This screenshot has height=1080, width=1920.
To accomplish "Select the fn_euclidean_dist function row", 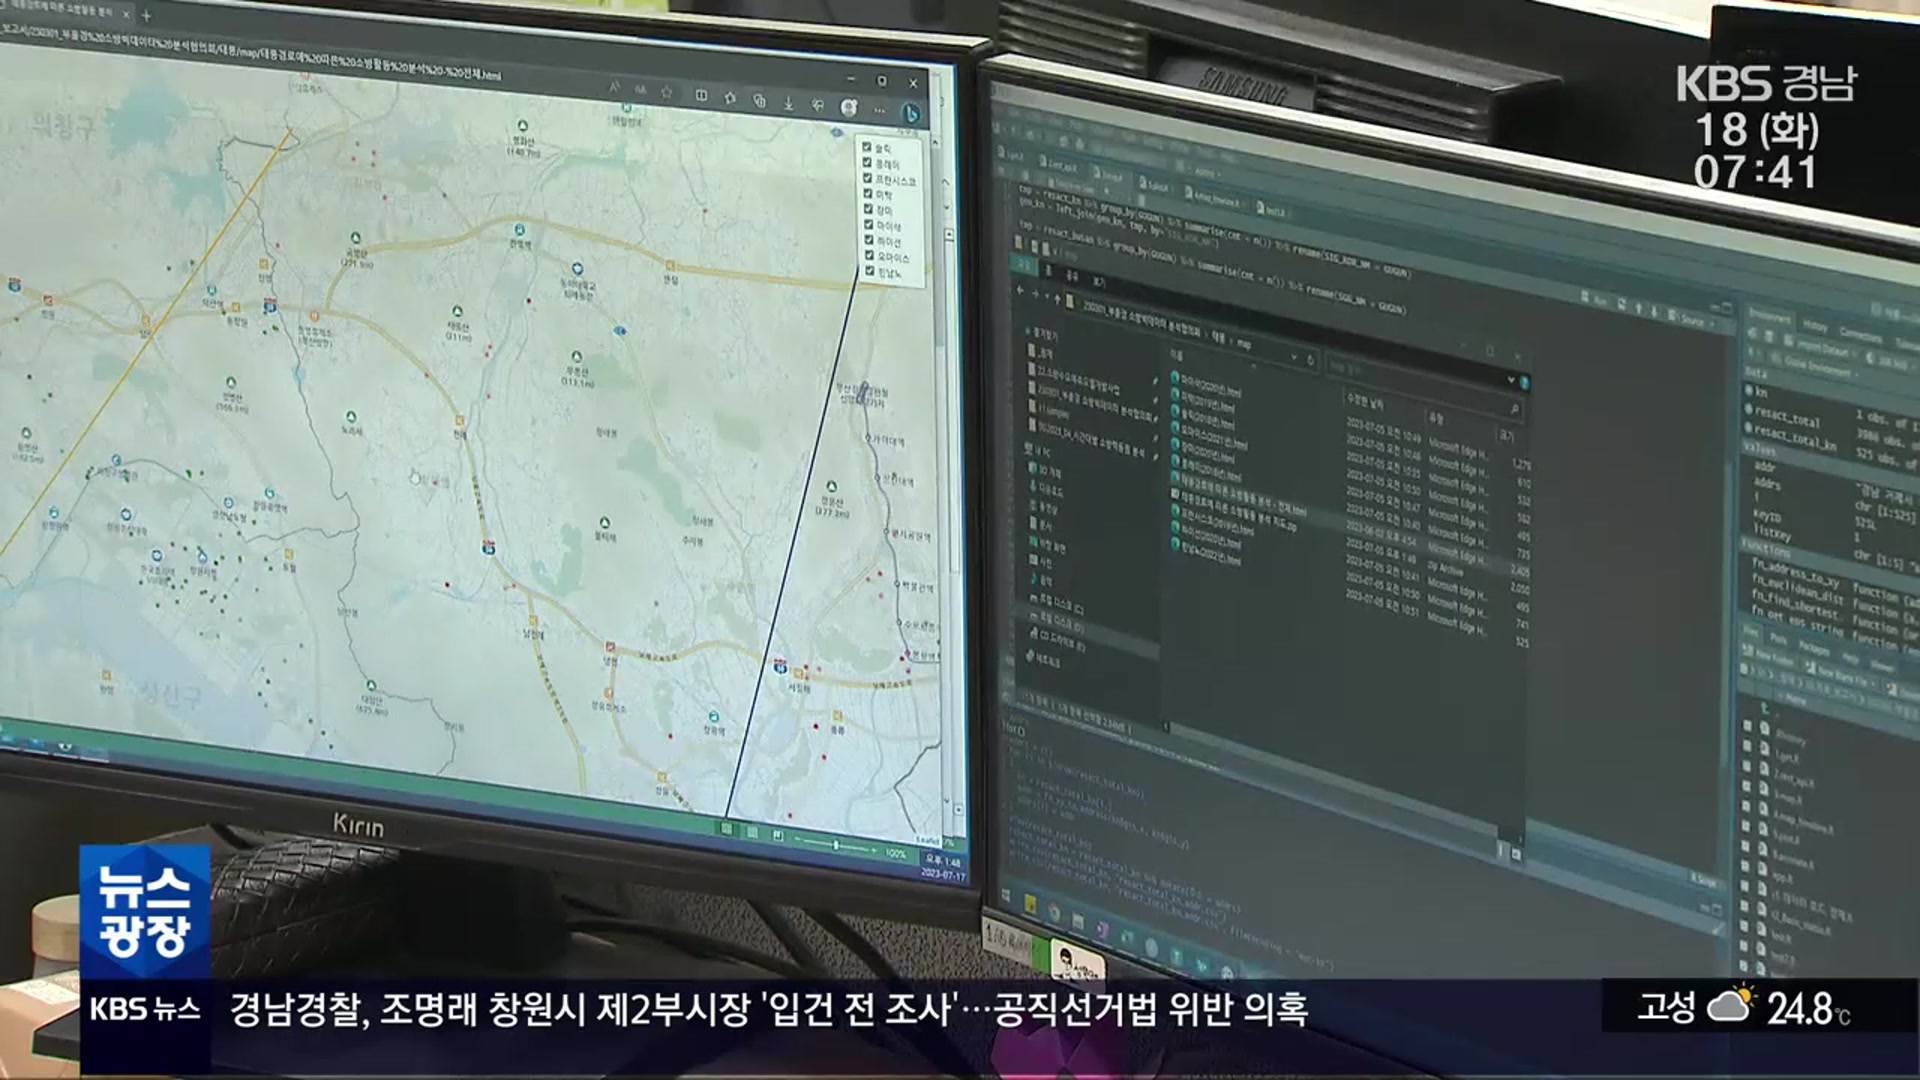I will pyautogui.click(x=1833, y=600).
